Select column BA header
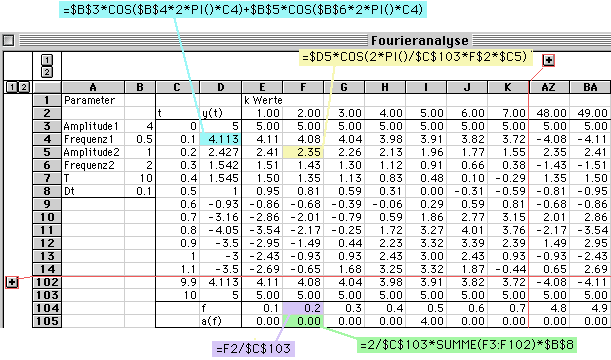The width and height of the screenshot is (611, 360). tap(590, 87)
